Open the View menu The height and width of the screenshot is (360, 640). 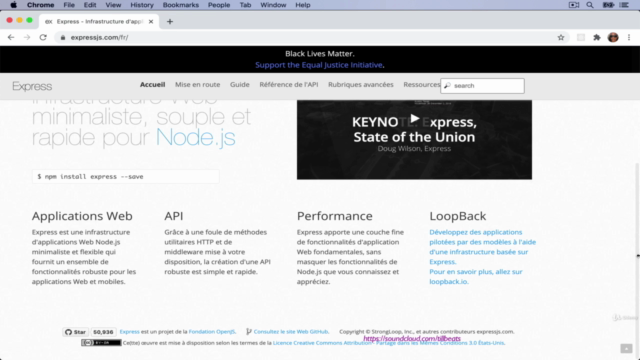click(x=113, y=5)
